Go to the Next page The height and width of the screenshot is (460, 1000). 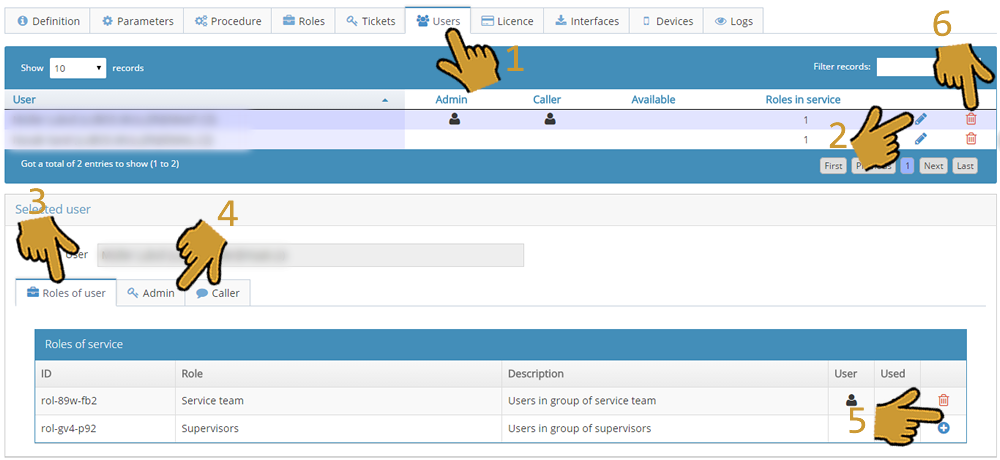[933, 166]
